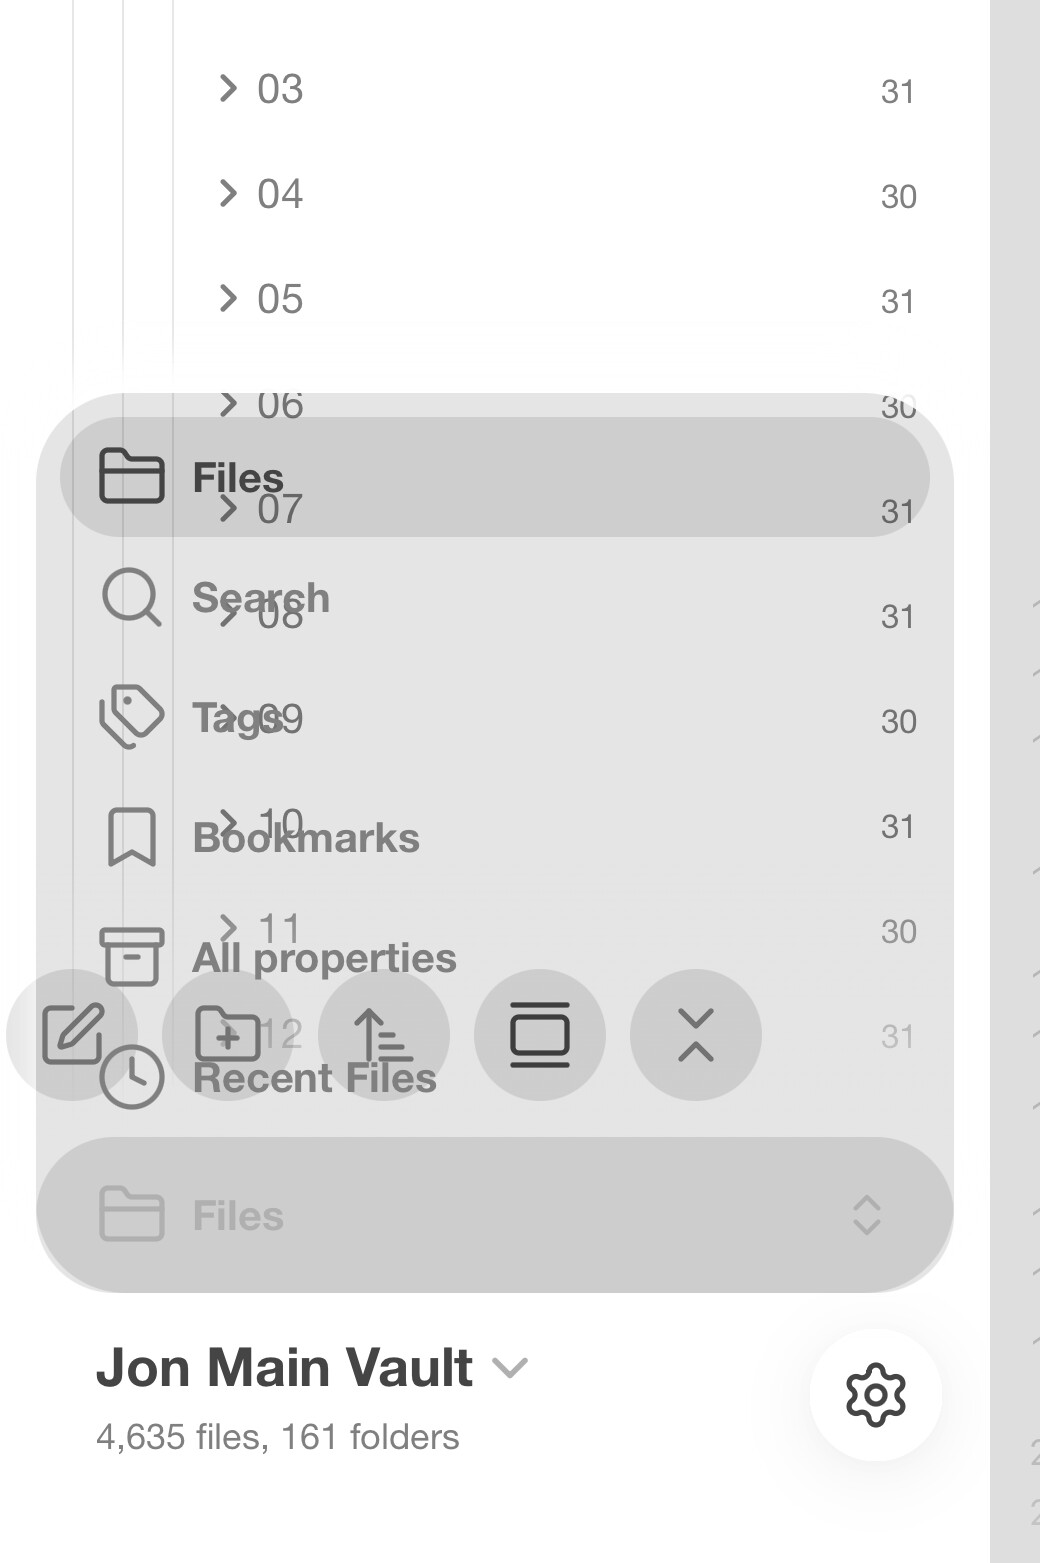Click the Bookmarks icon

(131, 837)
